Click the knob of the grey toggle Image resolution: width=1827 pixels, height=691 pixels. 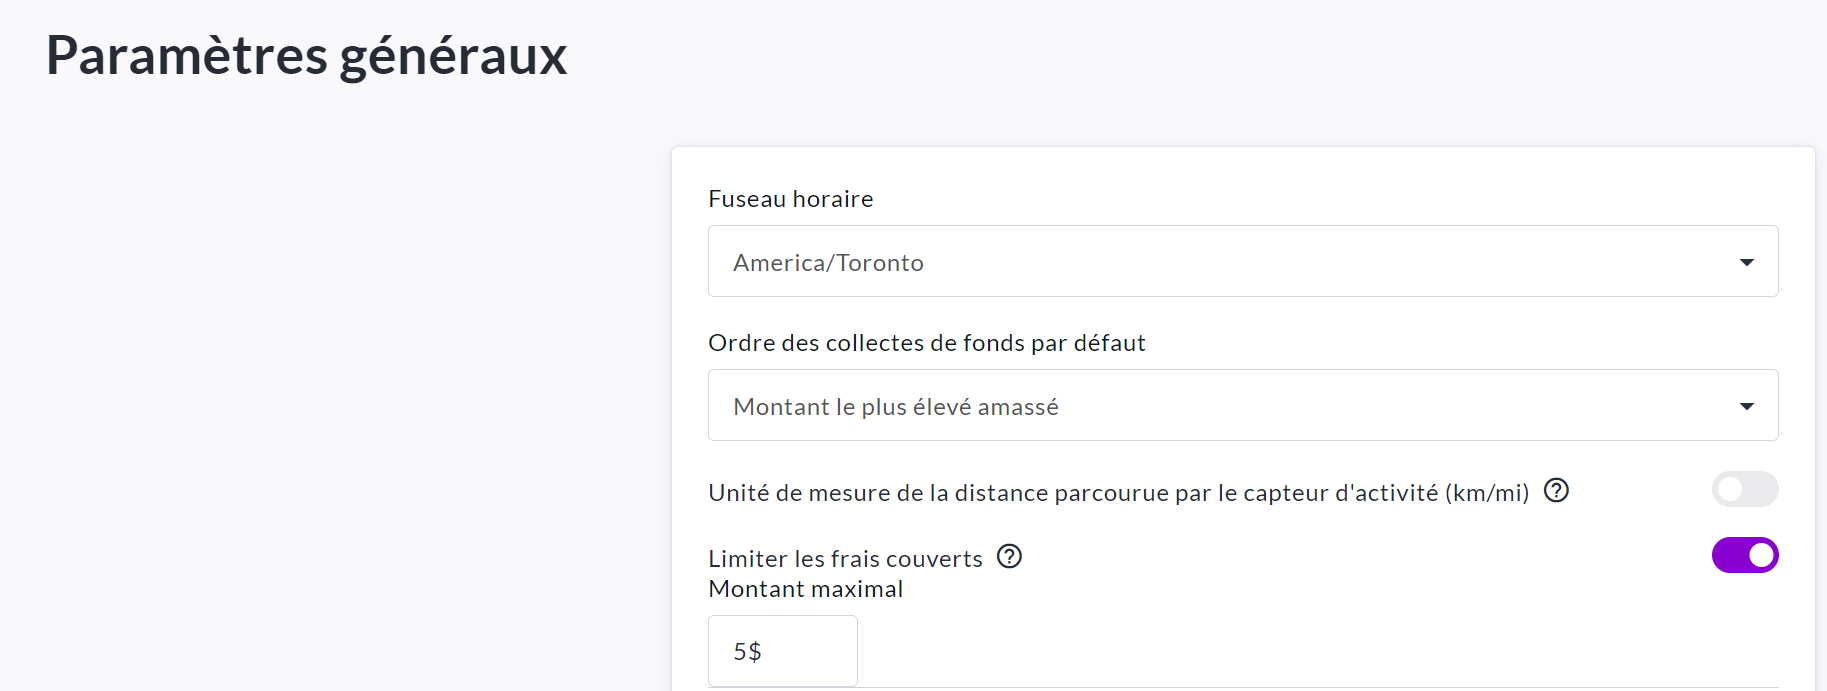[x=1730, y=489]
